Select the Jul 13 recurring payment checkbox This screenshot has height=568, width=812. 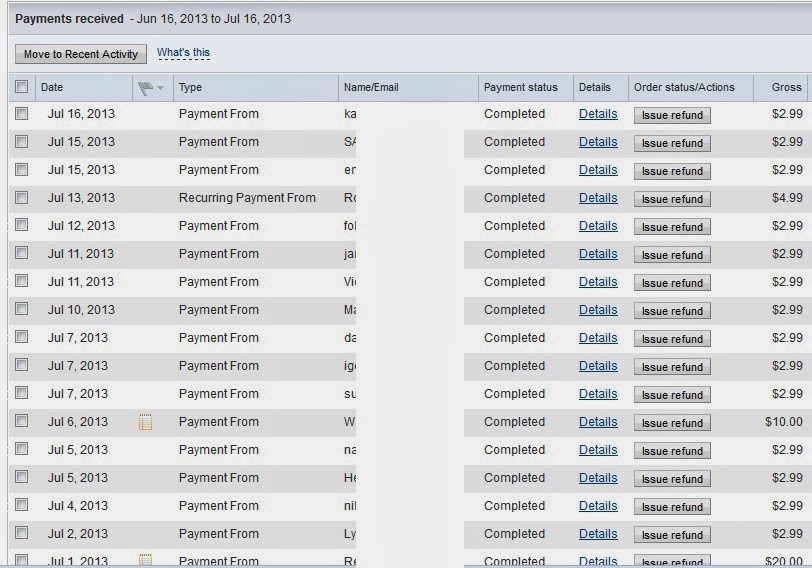[22, 198]
